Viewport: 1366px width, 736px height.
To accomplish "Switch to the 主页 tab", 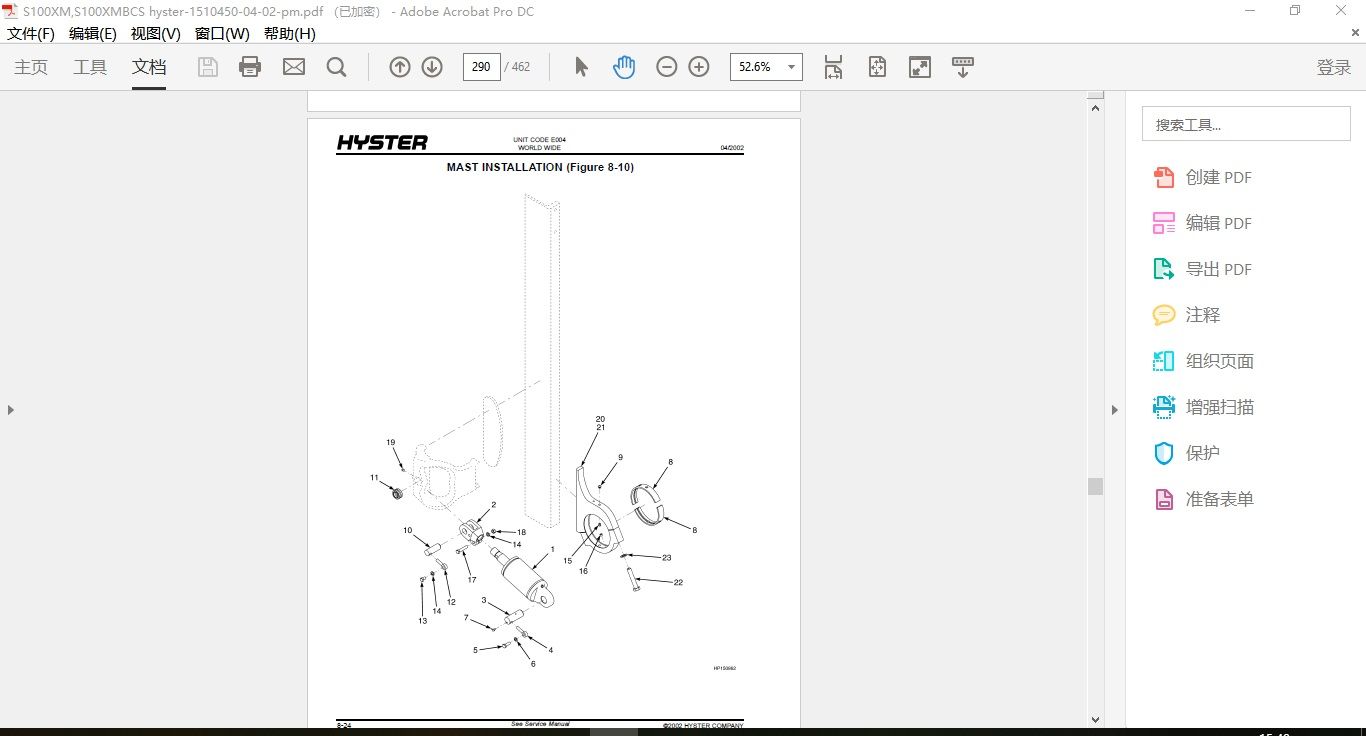I will [31, 67].
